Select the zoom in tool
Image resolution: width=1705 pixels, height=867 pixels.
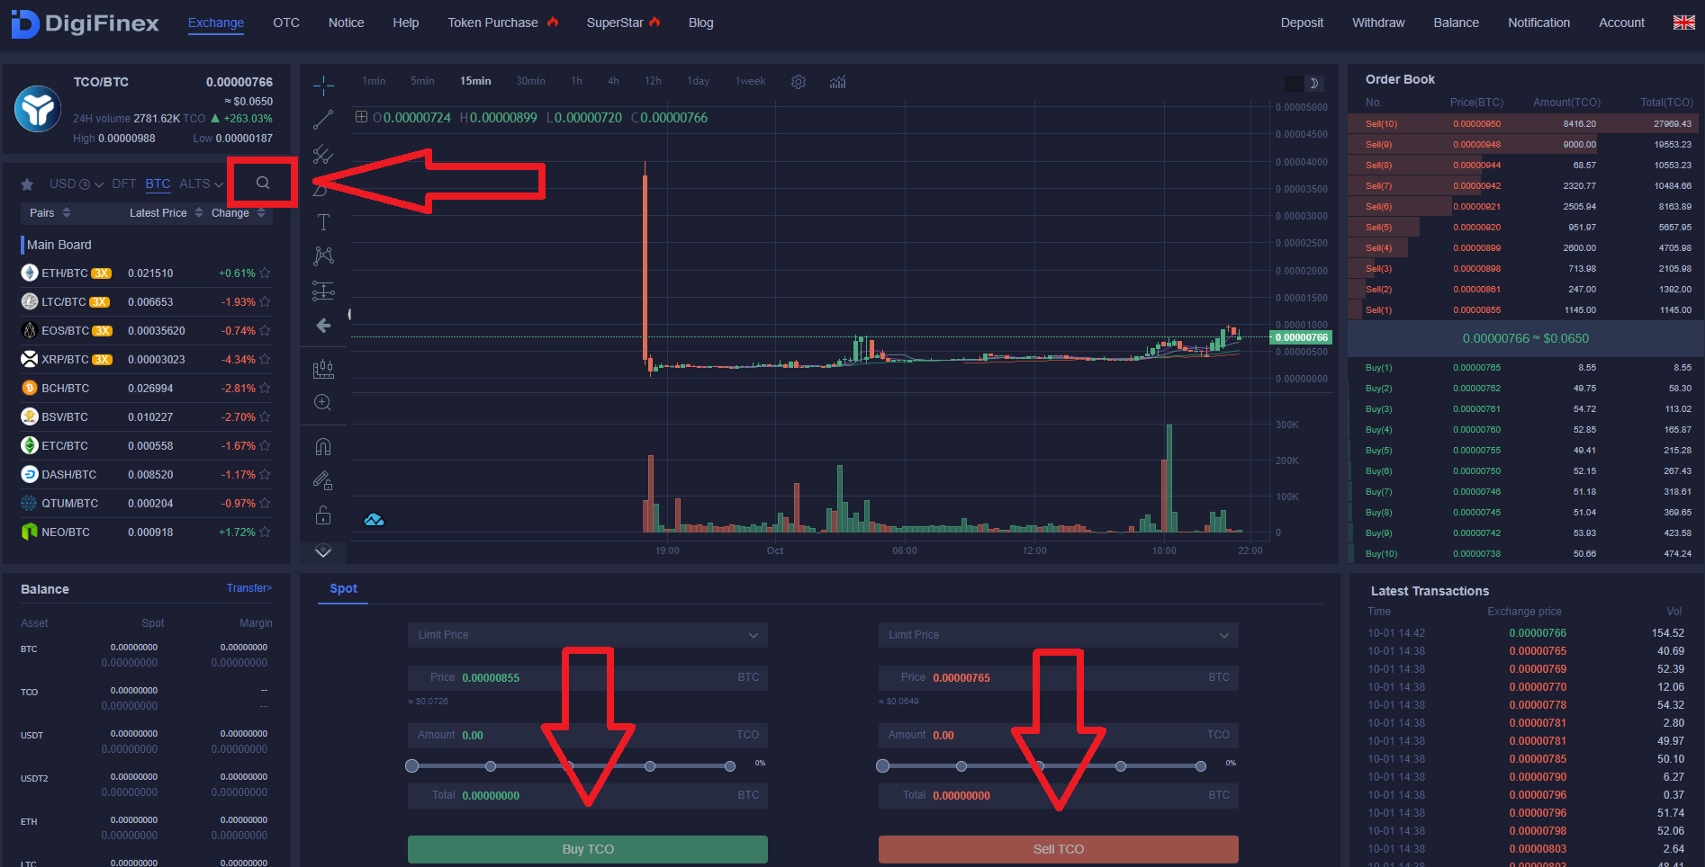[x=323, y=402]
